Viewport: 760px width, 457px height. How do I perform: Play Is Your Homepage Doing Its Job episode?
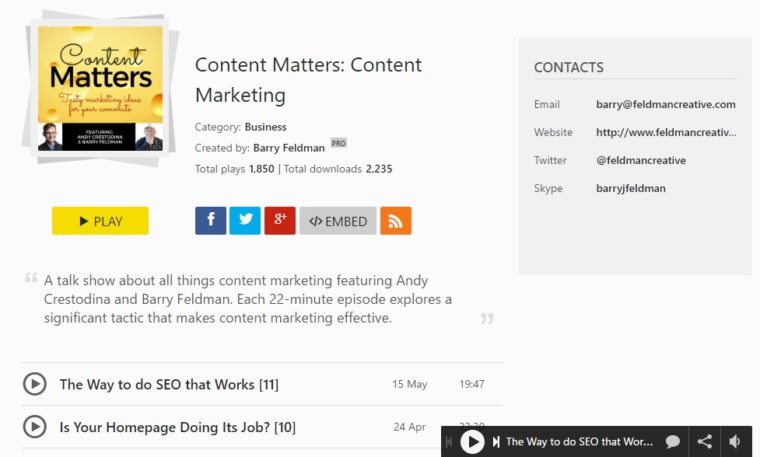(35, 427)
